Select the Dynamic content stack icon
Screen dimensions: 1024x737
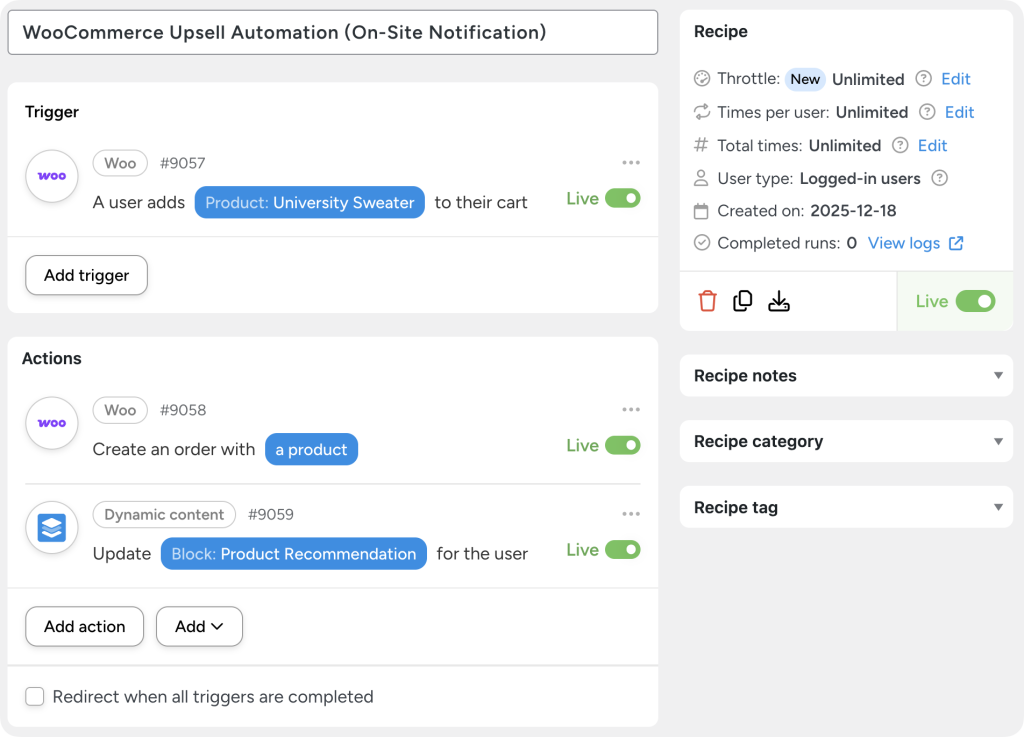(51, 527)
